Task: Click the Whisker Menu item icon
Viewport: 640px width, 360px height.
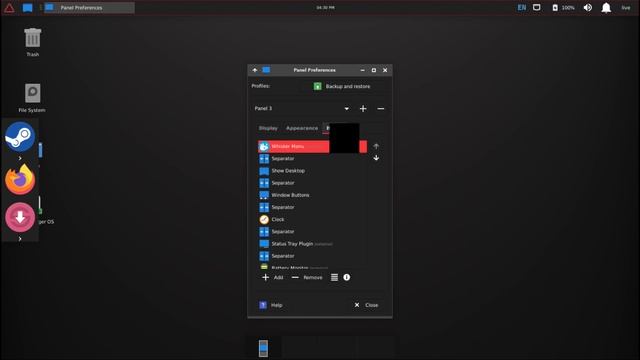Action: pyautogui.click(x=264, y=146)
